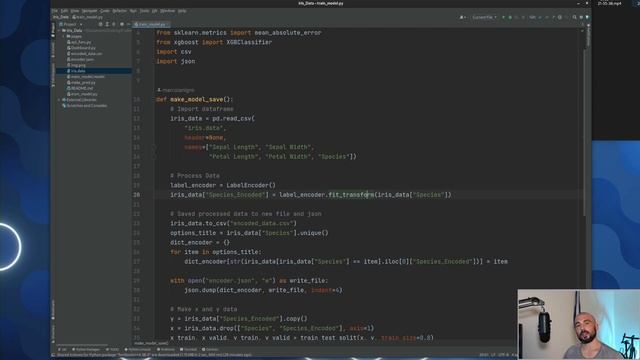This screenshot has width=640, height=360.
Task: Toggle code folding at the names= line
Action: [155, 147]
